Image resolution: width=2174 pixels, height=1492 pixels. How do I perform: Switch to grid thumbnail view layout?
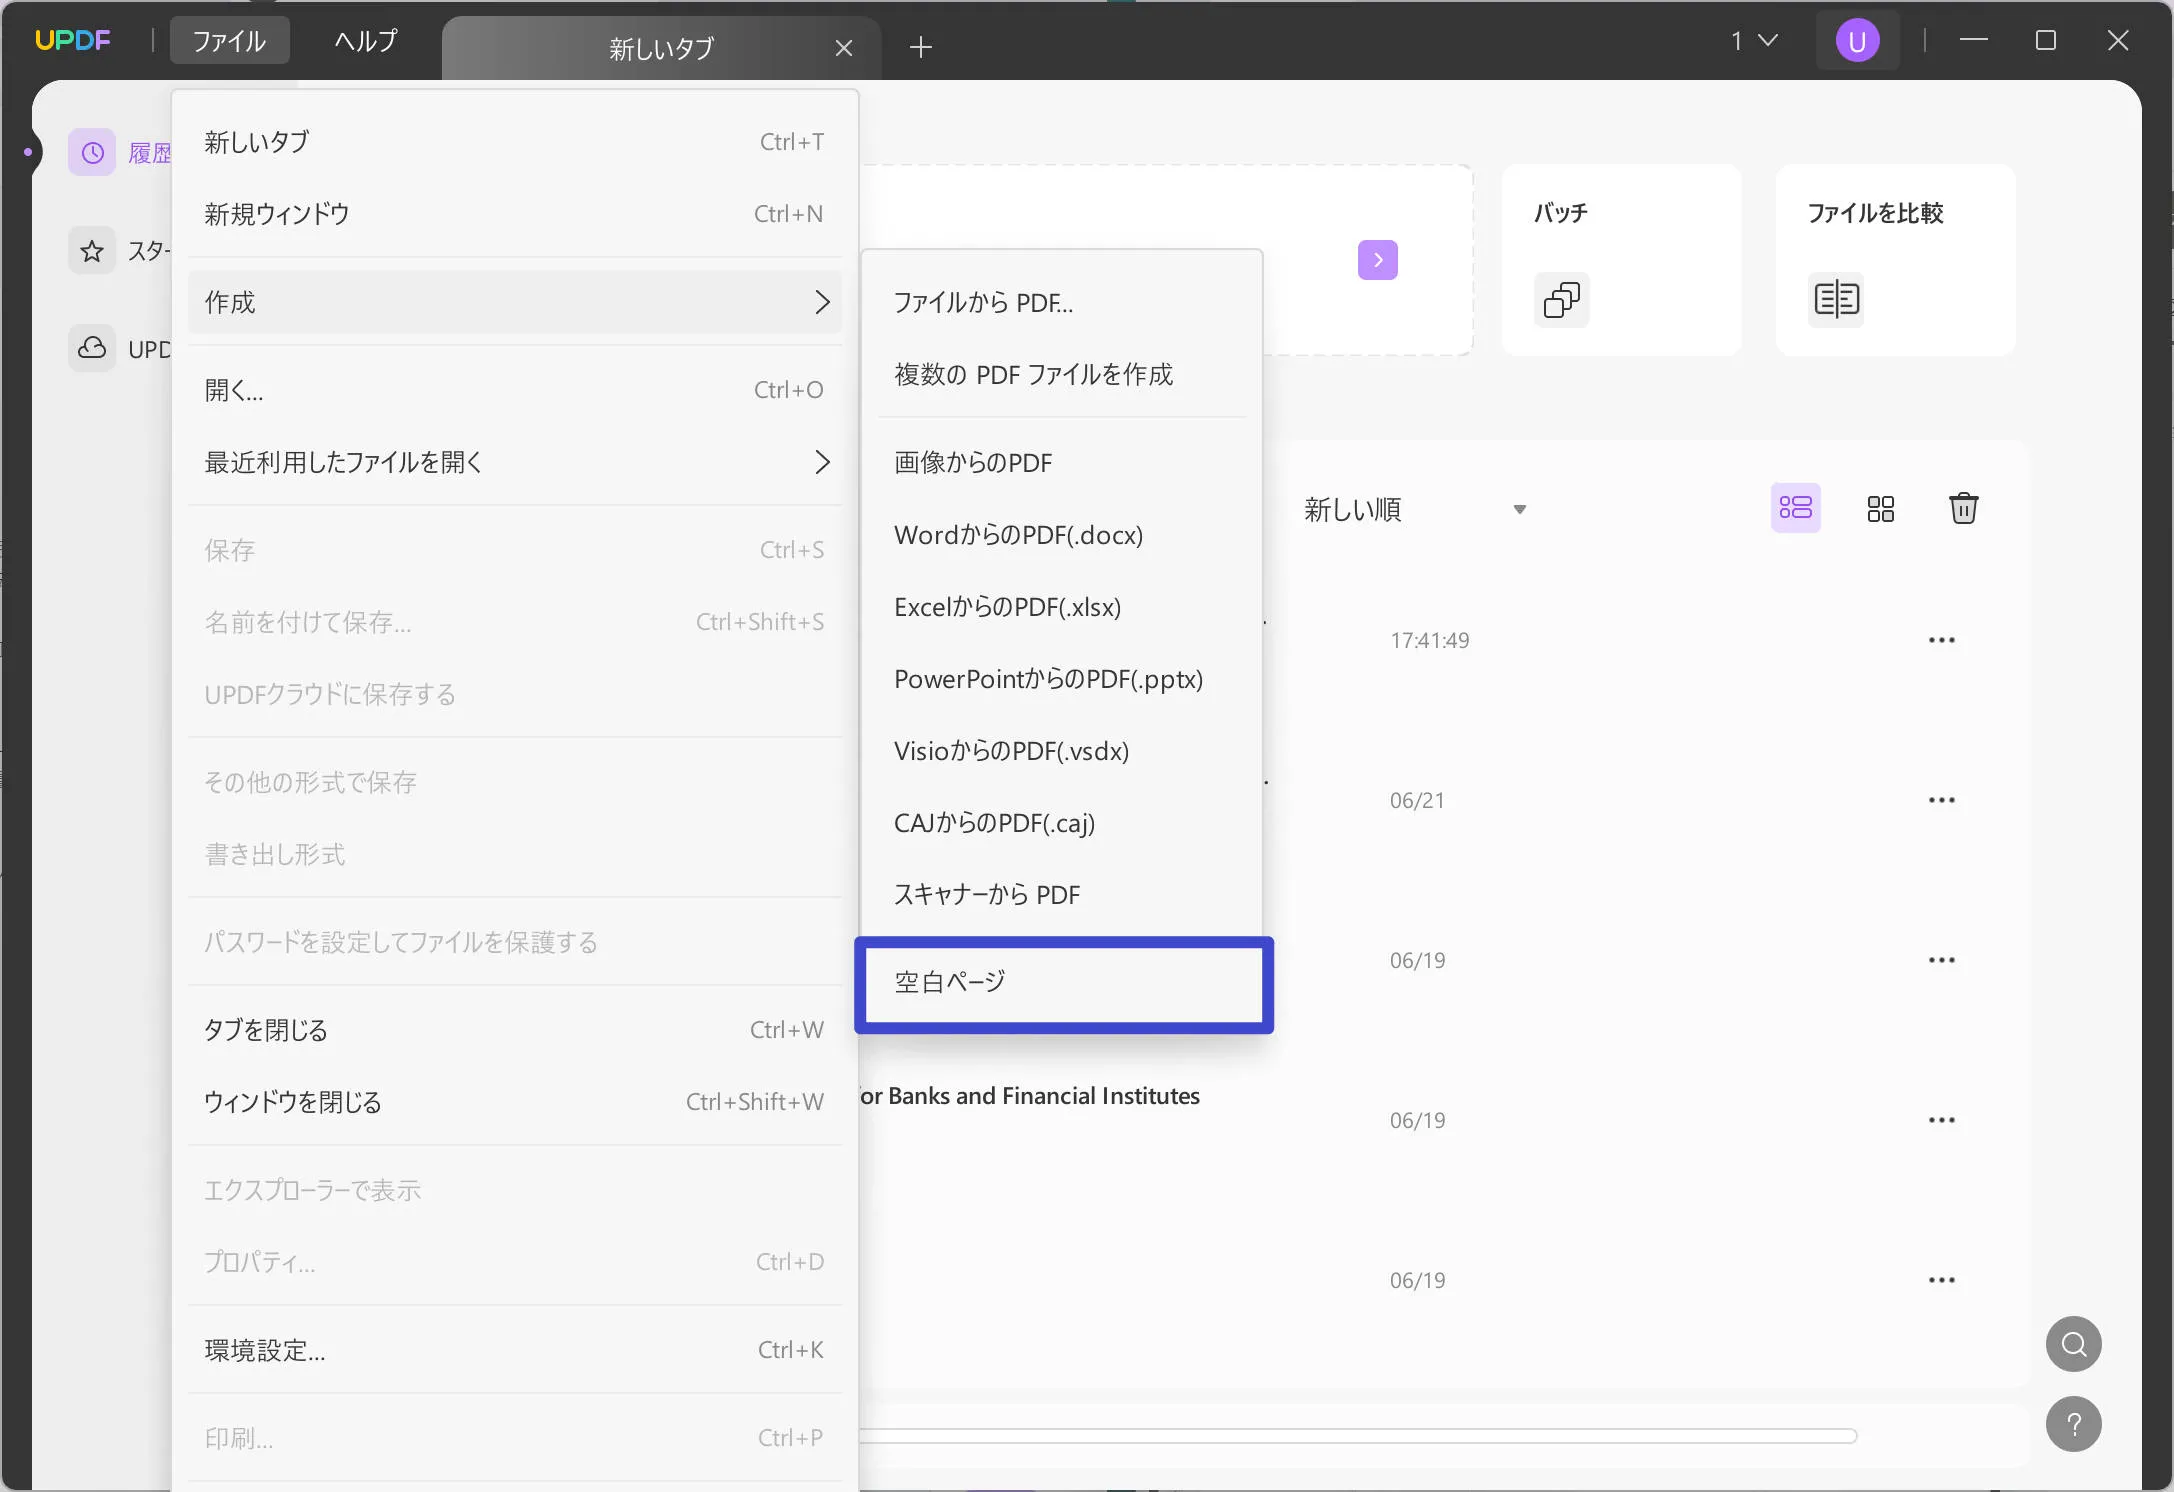pyautogui.click(x=1880, y=509)
